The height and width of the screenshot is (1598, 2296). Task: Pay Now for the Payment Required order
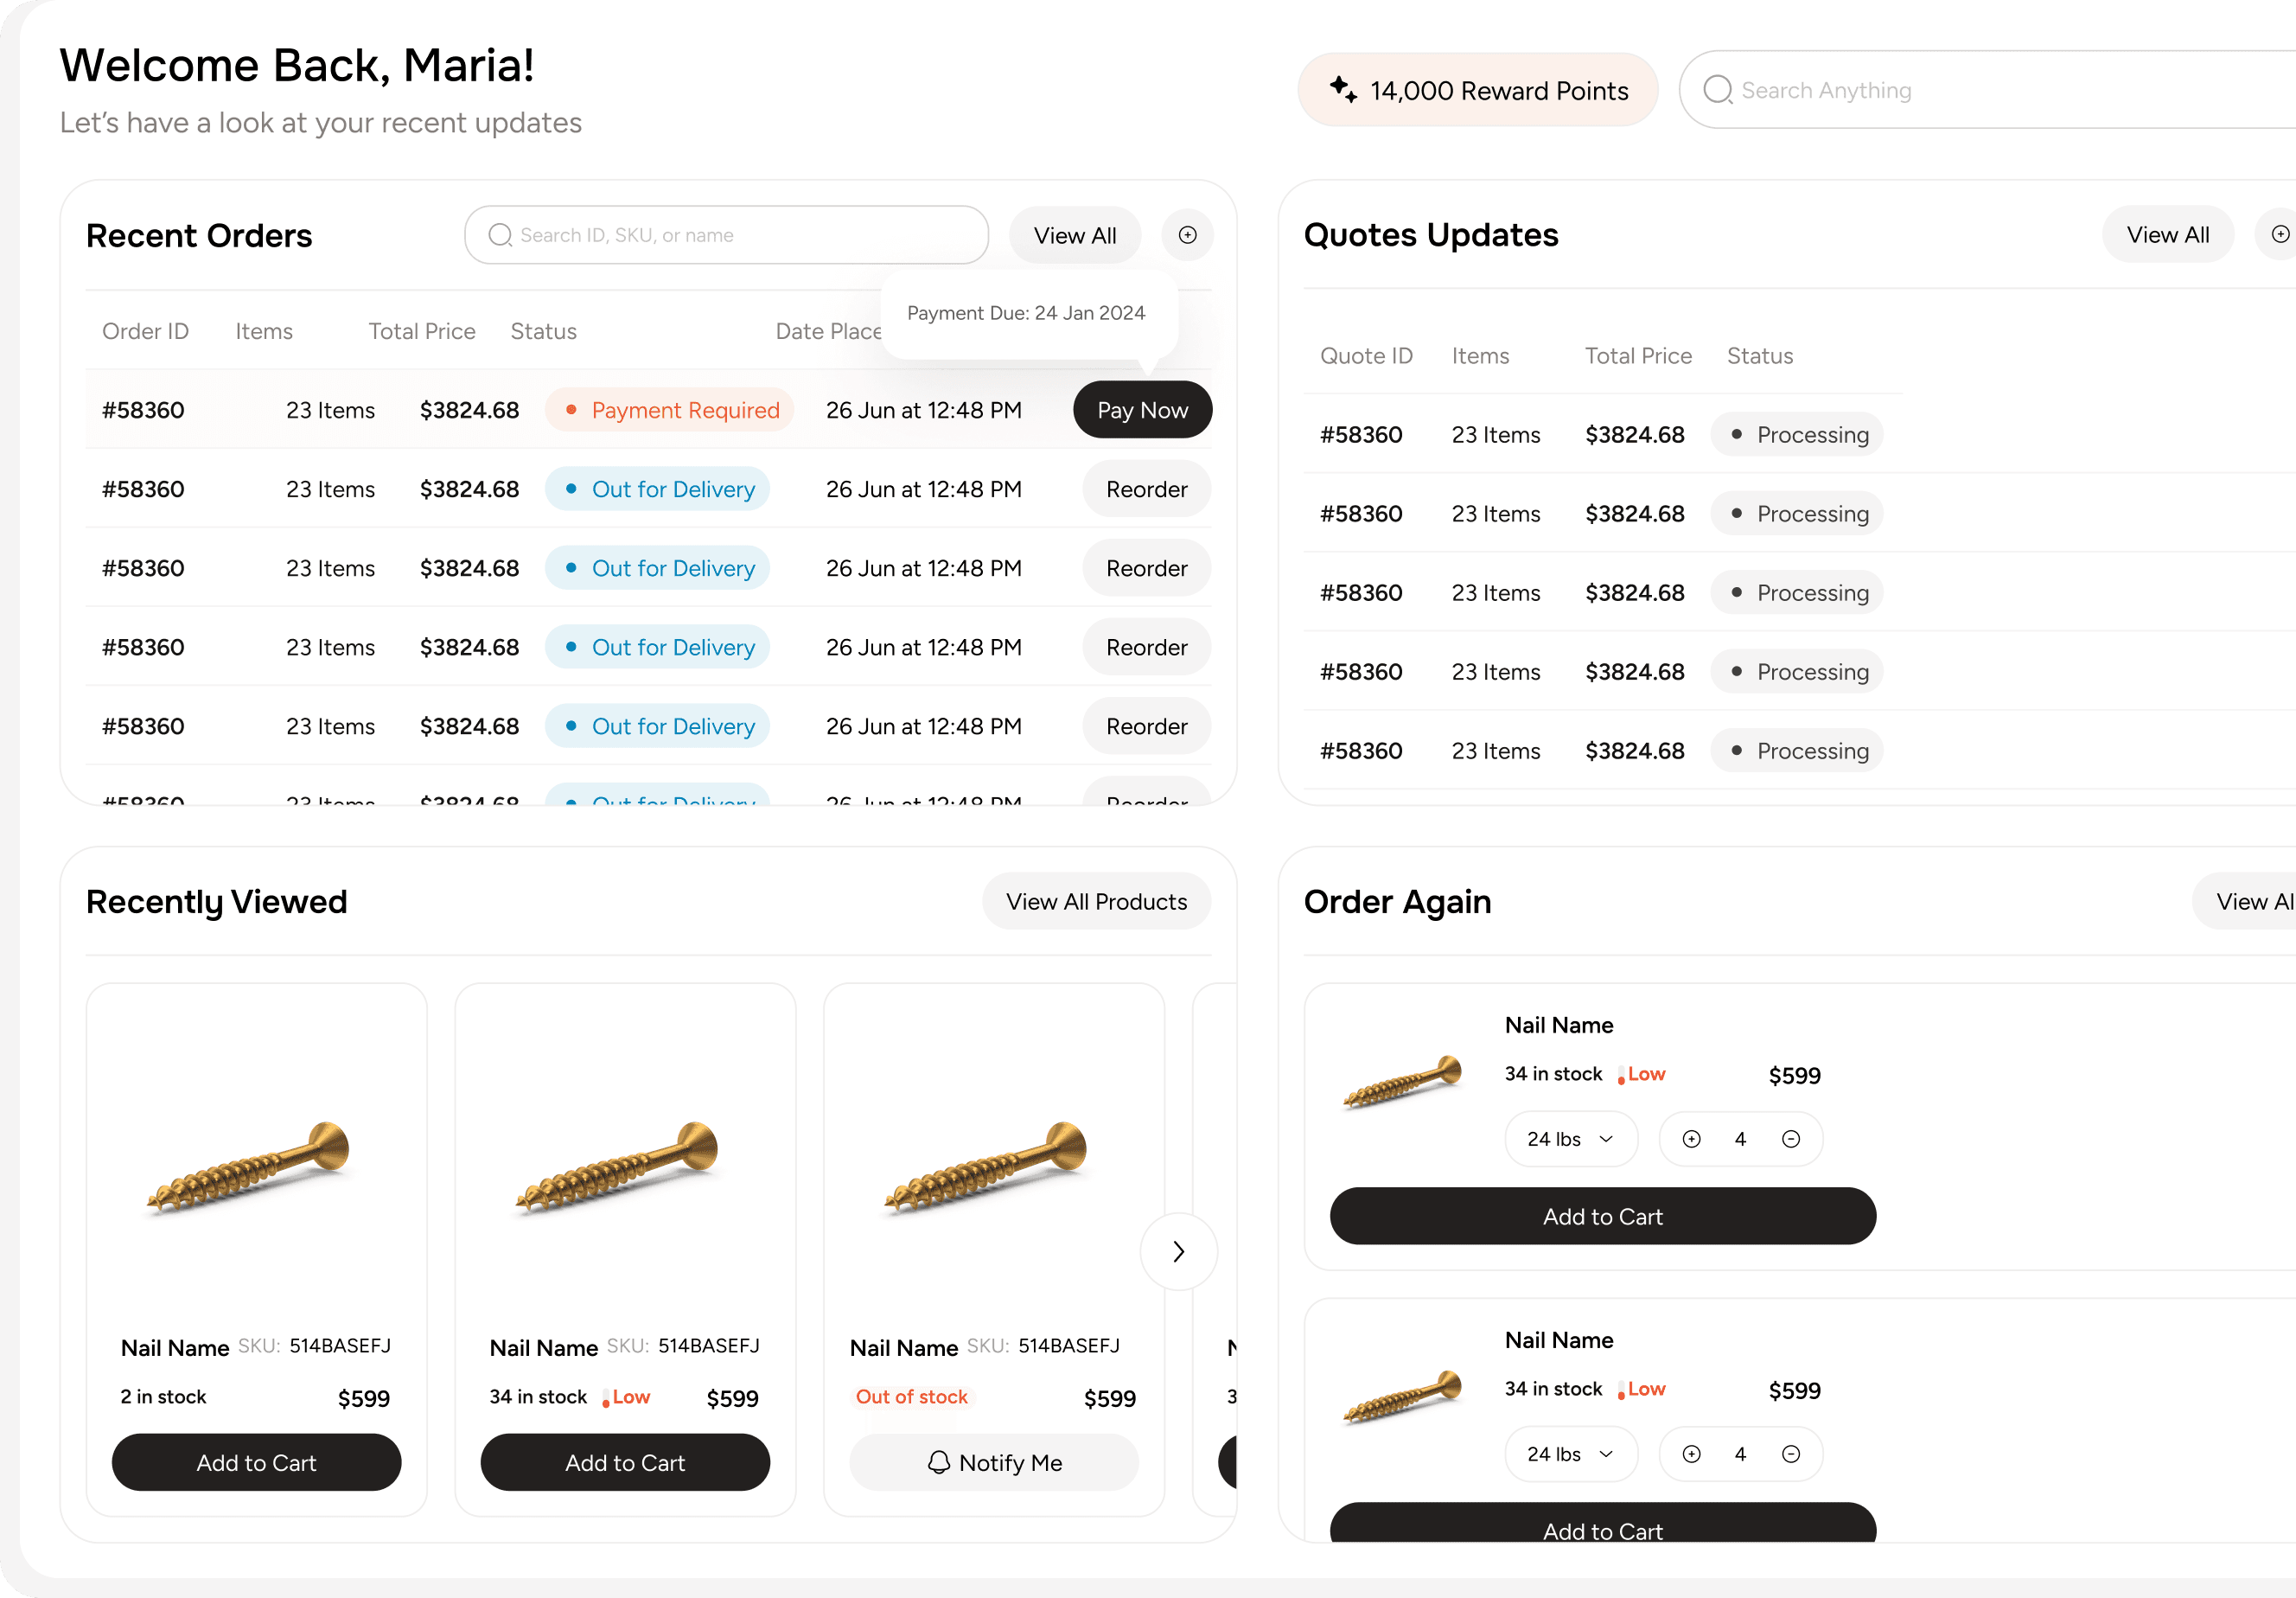pyautogui.click(x=1142, y=409)
